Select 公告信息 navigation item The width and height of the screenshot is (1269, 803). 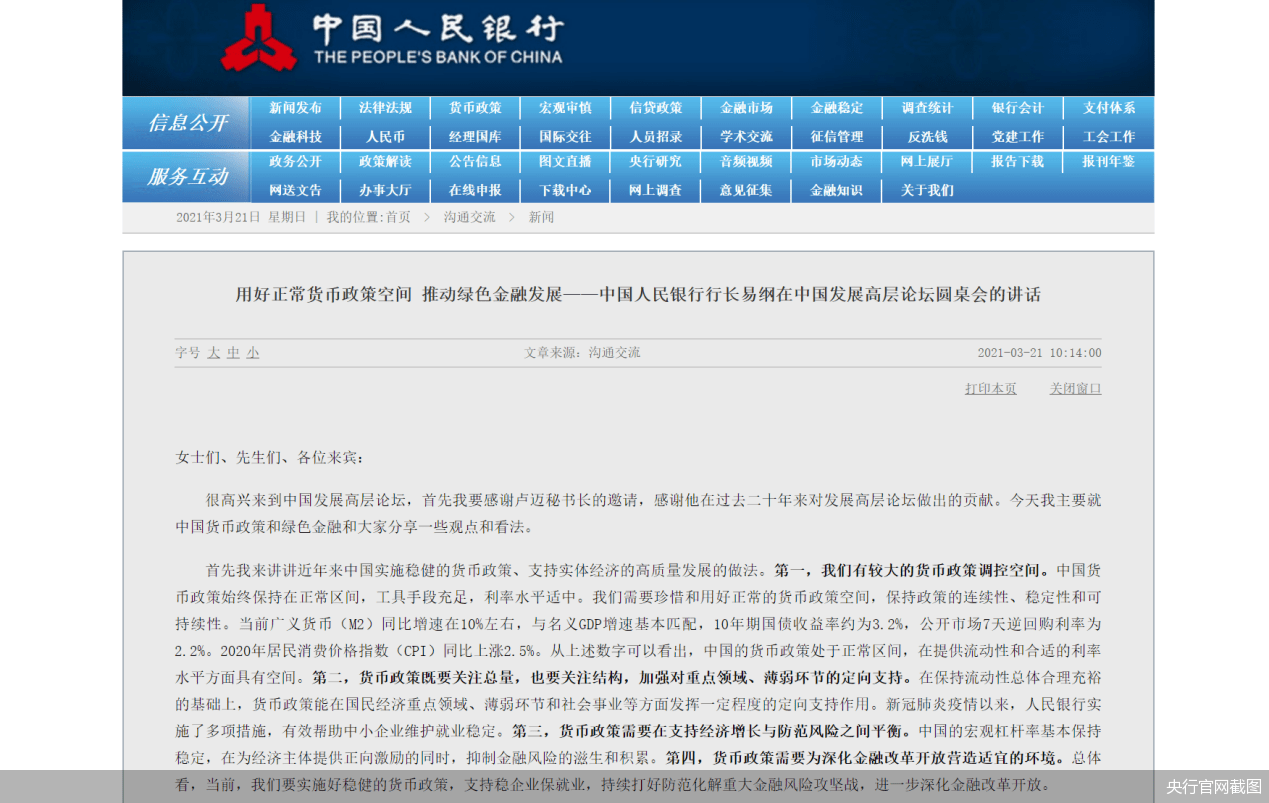(475, 161)
